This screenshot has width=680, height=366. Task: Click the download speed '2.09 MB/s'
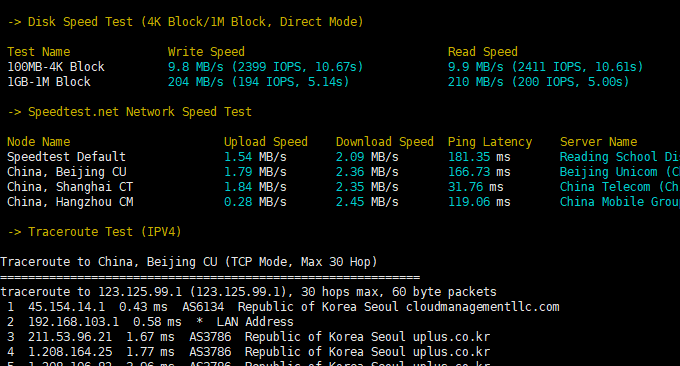(367, 157)
